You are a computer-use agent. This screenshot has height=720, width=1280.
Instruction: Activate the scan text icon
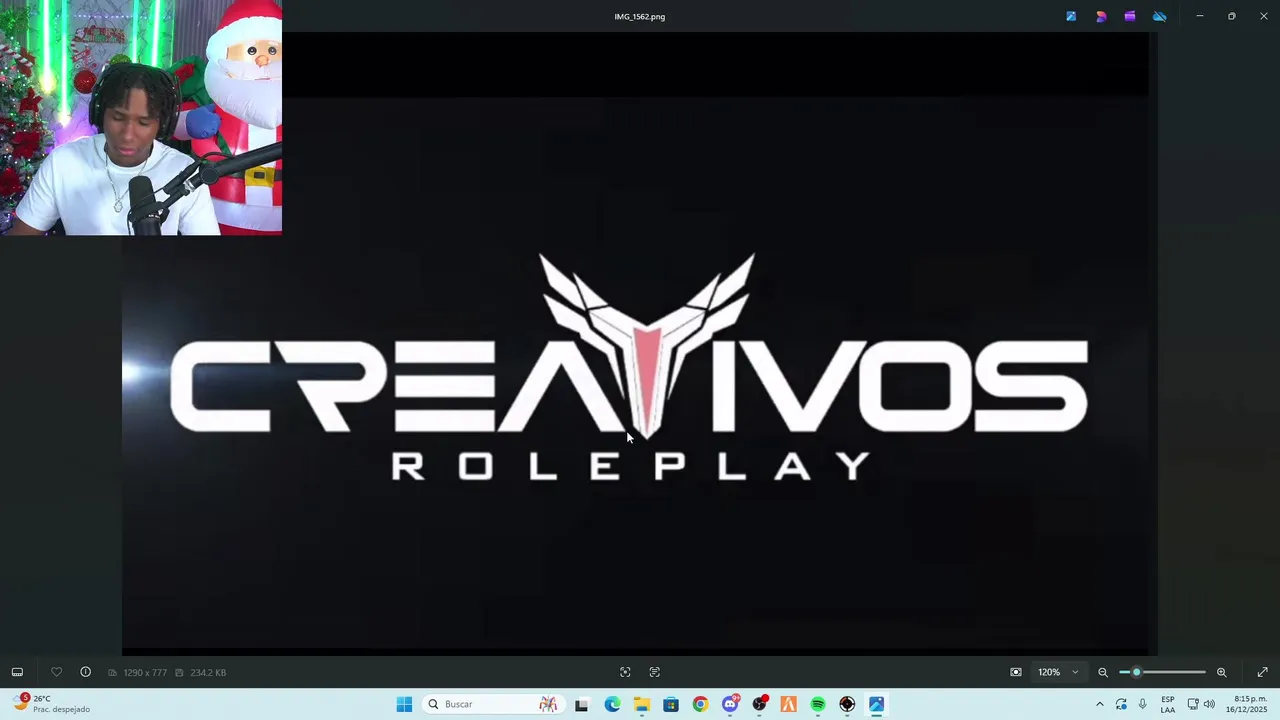(655, 672)
